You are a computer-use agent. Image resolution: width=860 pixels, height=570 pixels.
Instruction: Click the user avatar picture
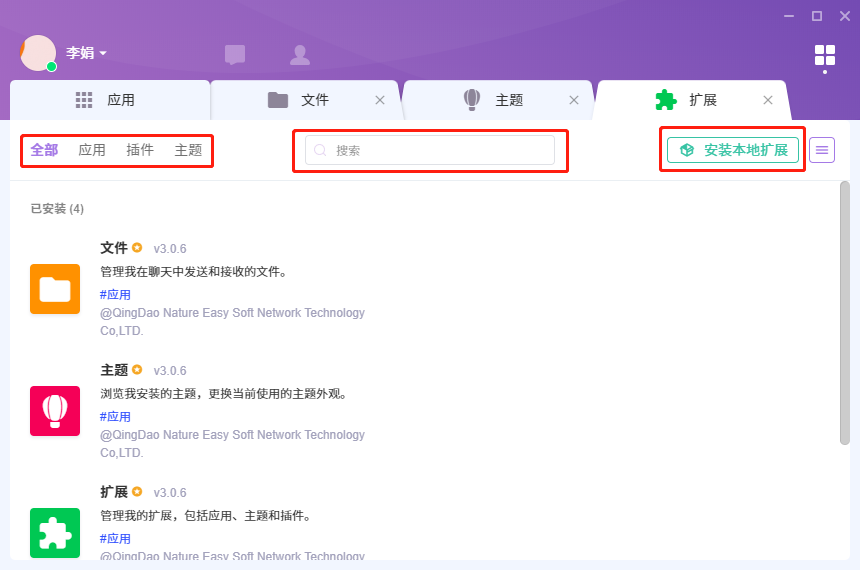pos(38,53)
